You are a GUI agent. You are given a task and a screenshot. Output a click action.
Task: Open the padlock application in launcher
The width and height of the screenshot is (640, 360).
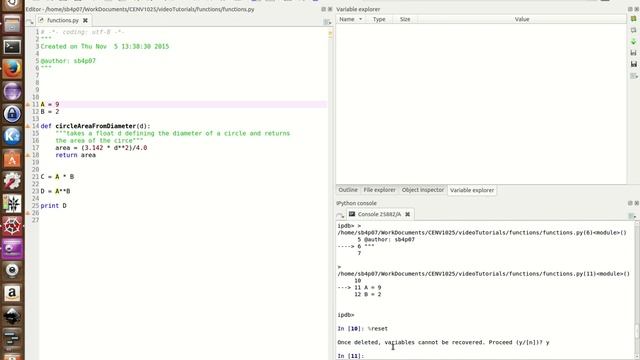(x=12, y=113)
